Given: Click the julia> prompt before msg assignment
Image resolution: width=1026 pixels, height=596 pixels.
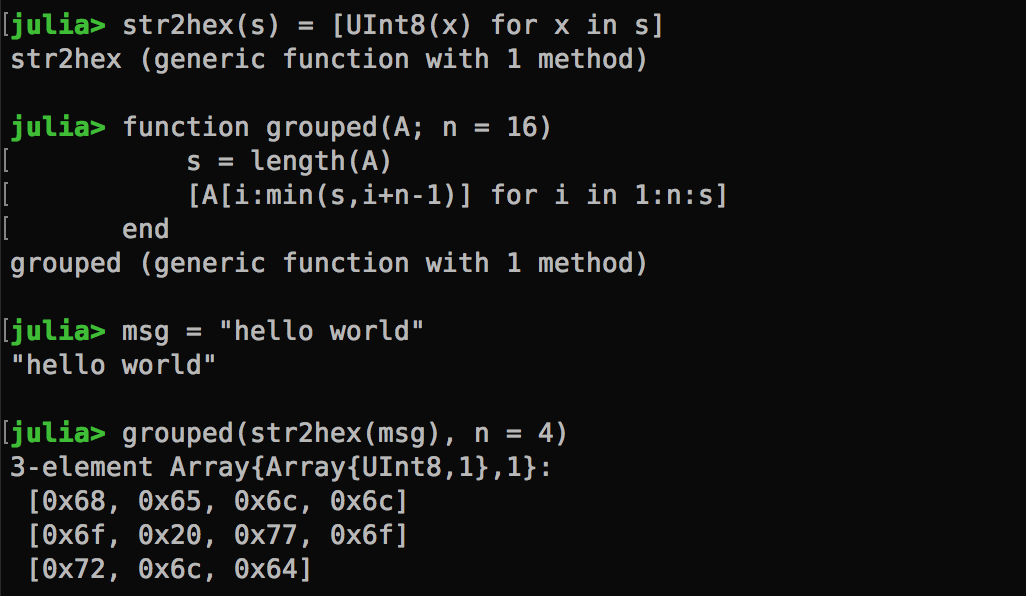Looking at the screenshot, I should (58, 331).
